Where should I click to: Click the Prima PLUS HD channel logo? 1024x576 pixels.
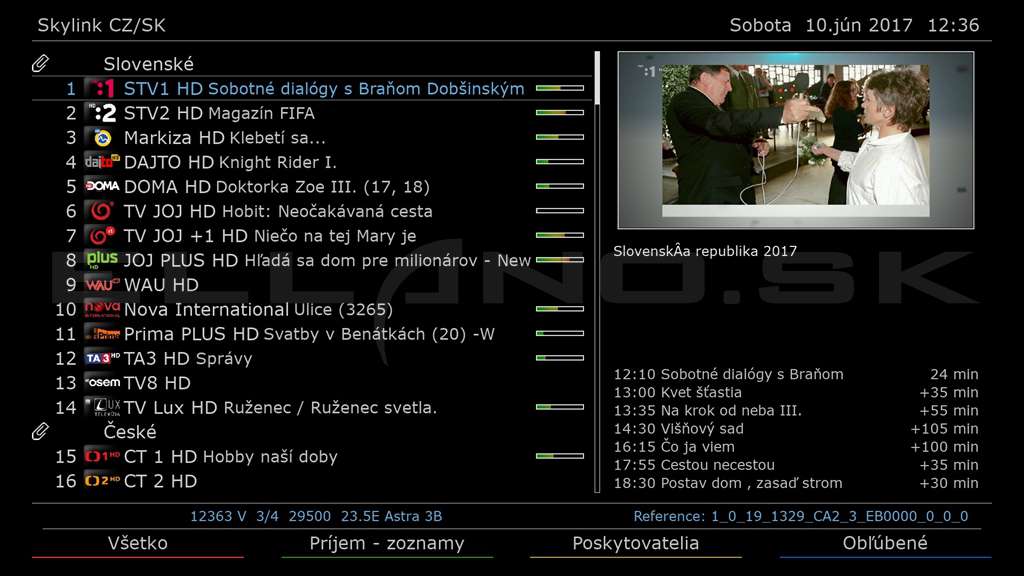click(102, 334)
